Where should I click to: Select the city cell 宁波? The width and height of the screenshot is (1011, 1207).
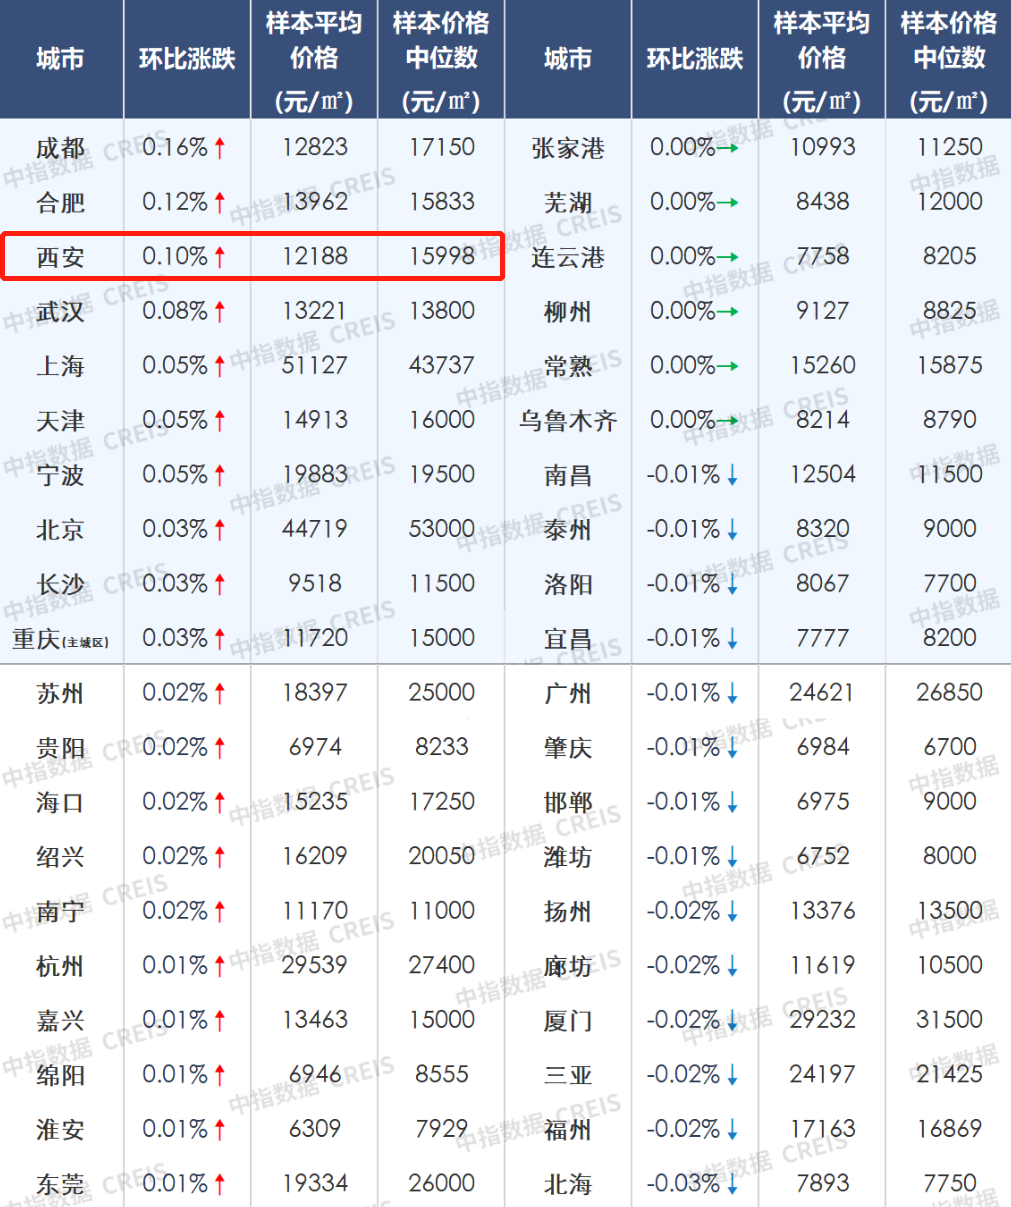pyautogui.click(x=60, y=475)
